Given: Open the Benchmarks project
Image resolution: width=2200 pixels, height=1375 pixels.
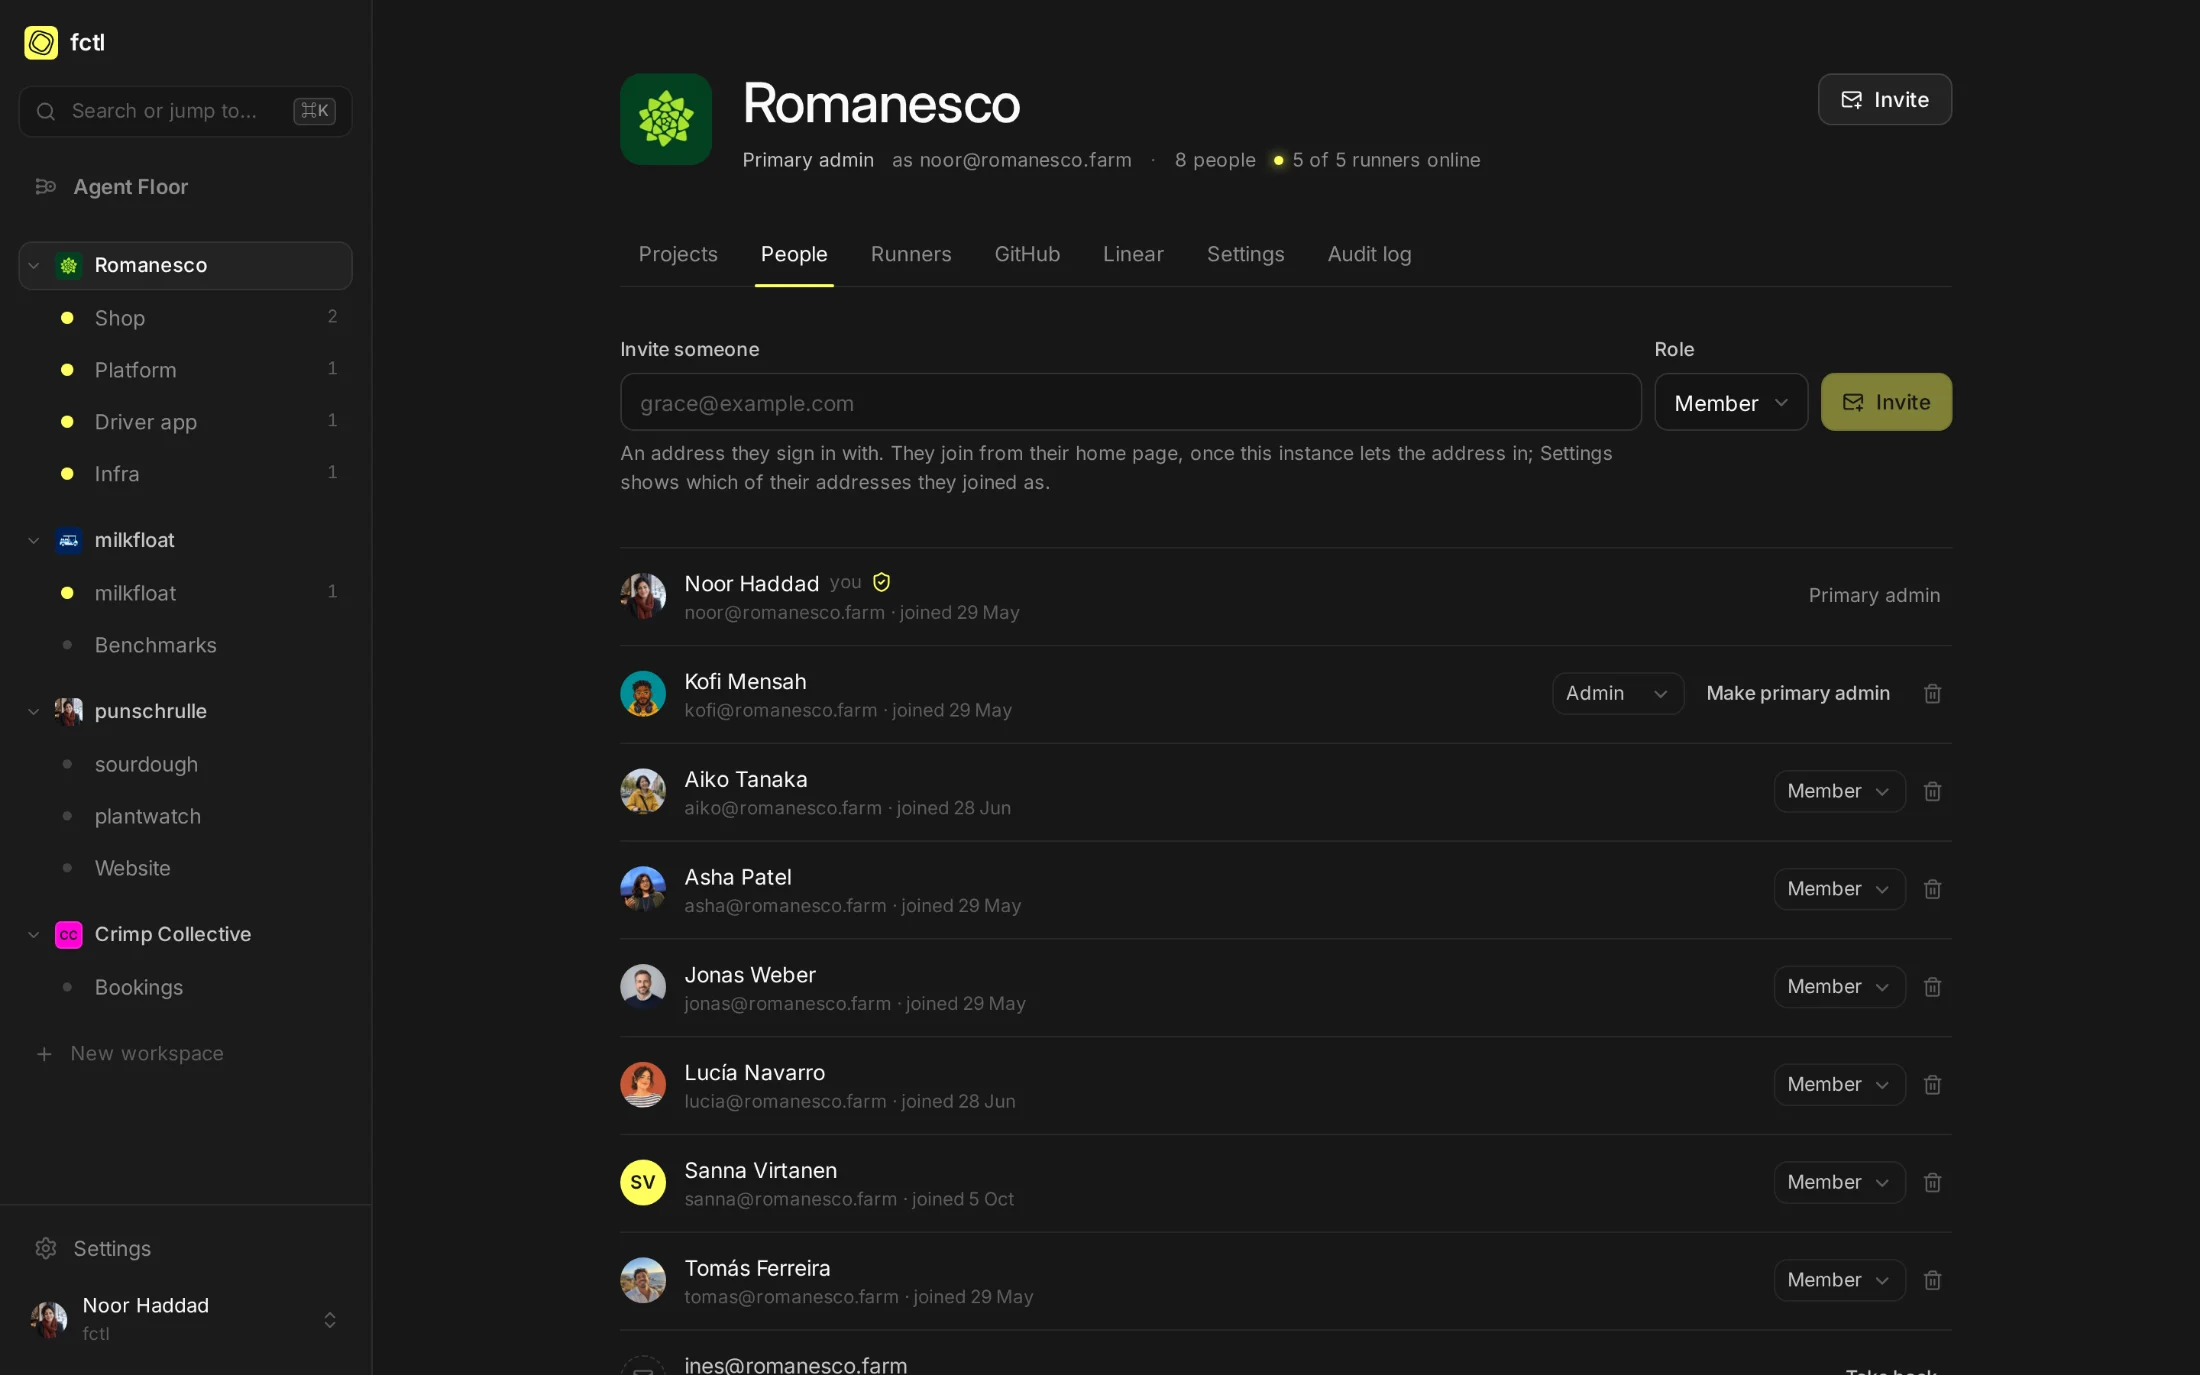Looking at the screenshot, I should pos(185,645).
